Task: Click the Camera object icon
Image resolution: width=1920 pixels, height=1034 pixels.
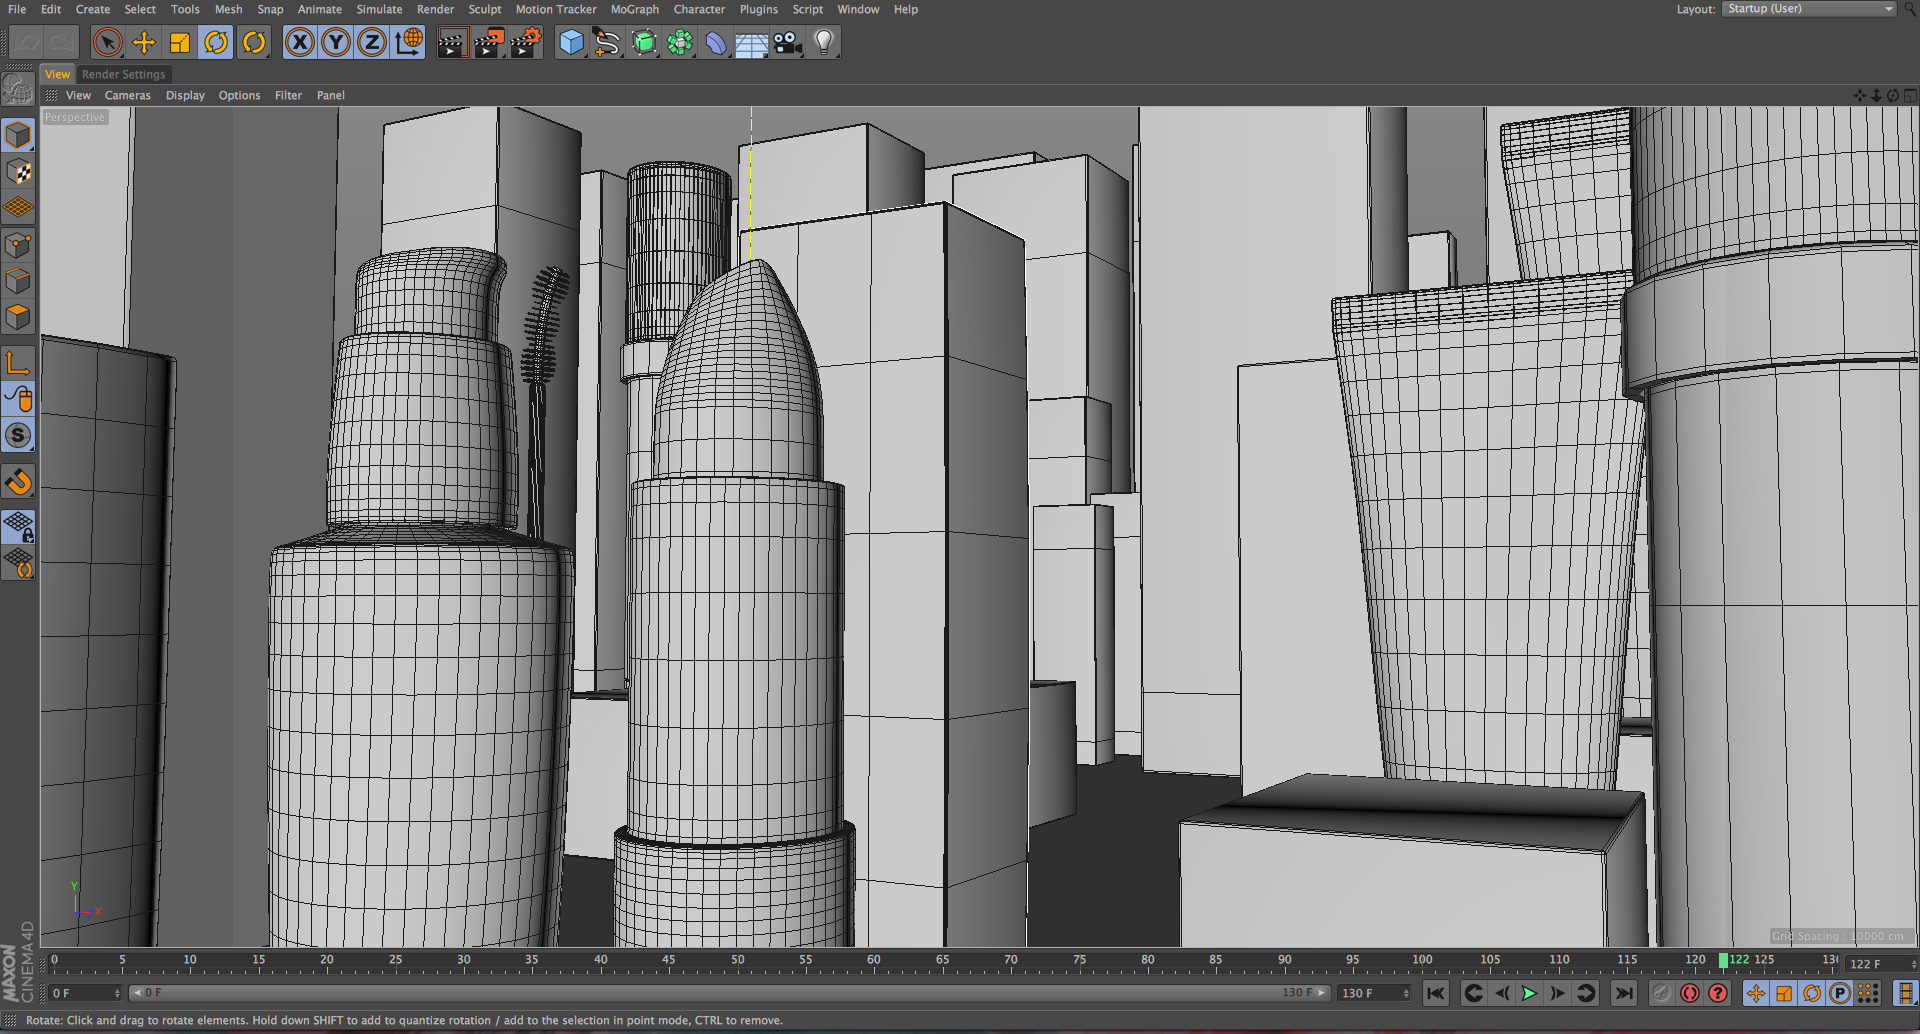Action: 787,42
